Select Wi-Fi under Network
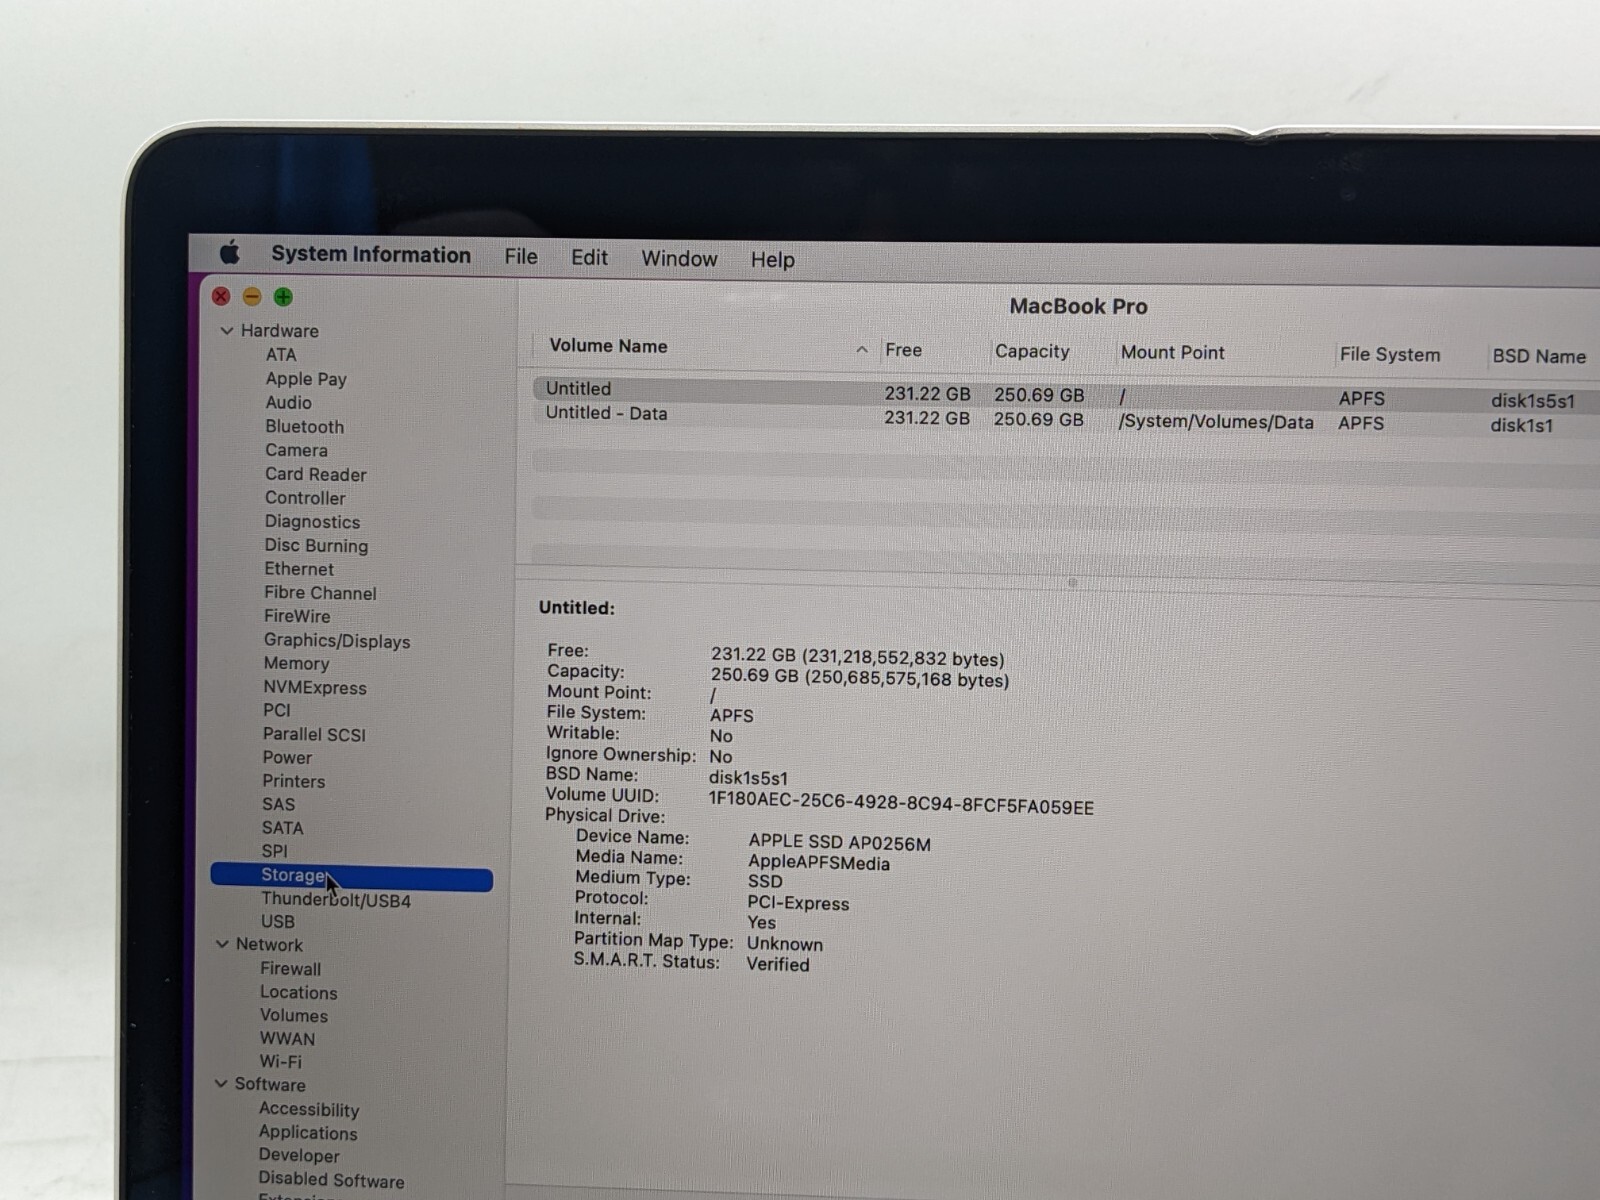 coord(280,1062)
